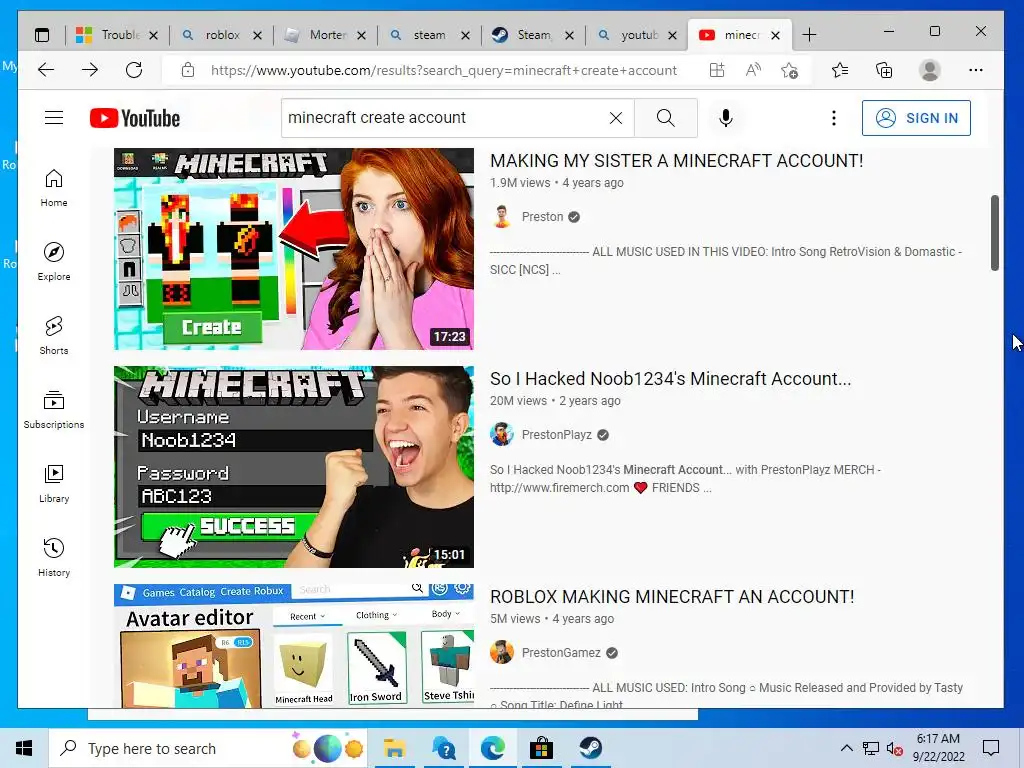This screenshot has width=1024, height=768.
Task: Click the Preston channel avatar
Action: click(x=502, y=217)
